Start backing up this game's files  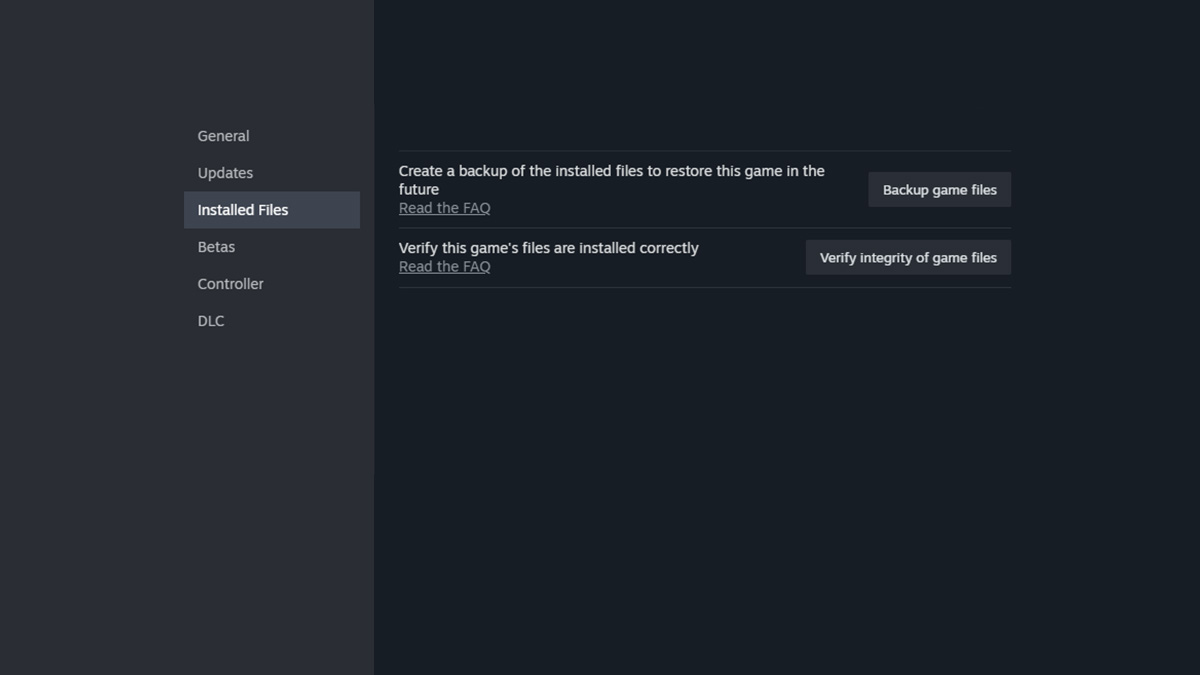[x=939, y=190]
